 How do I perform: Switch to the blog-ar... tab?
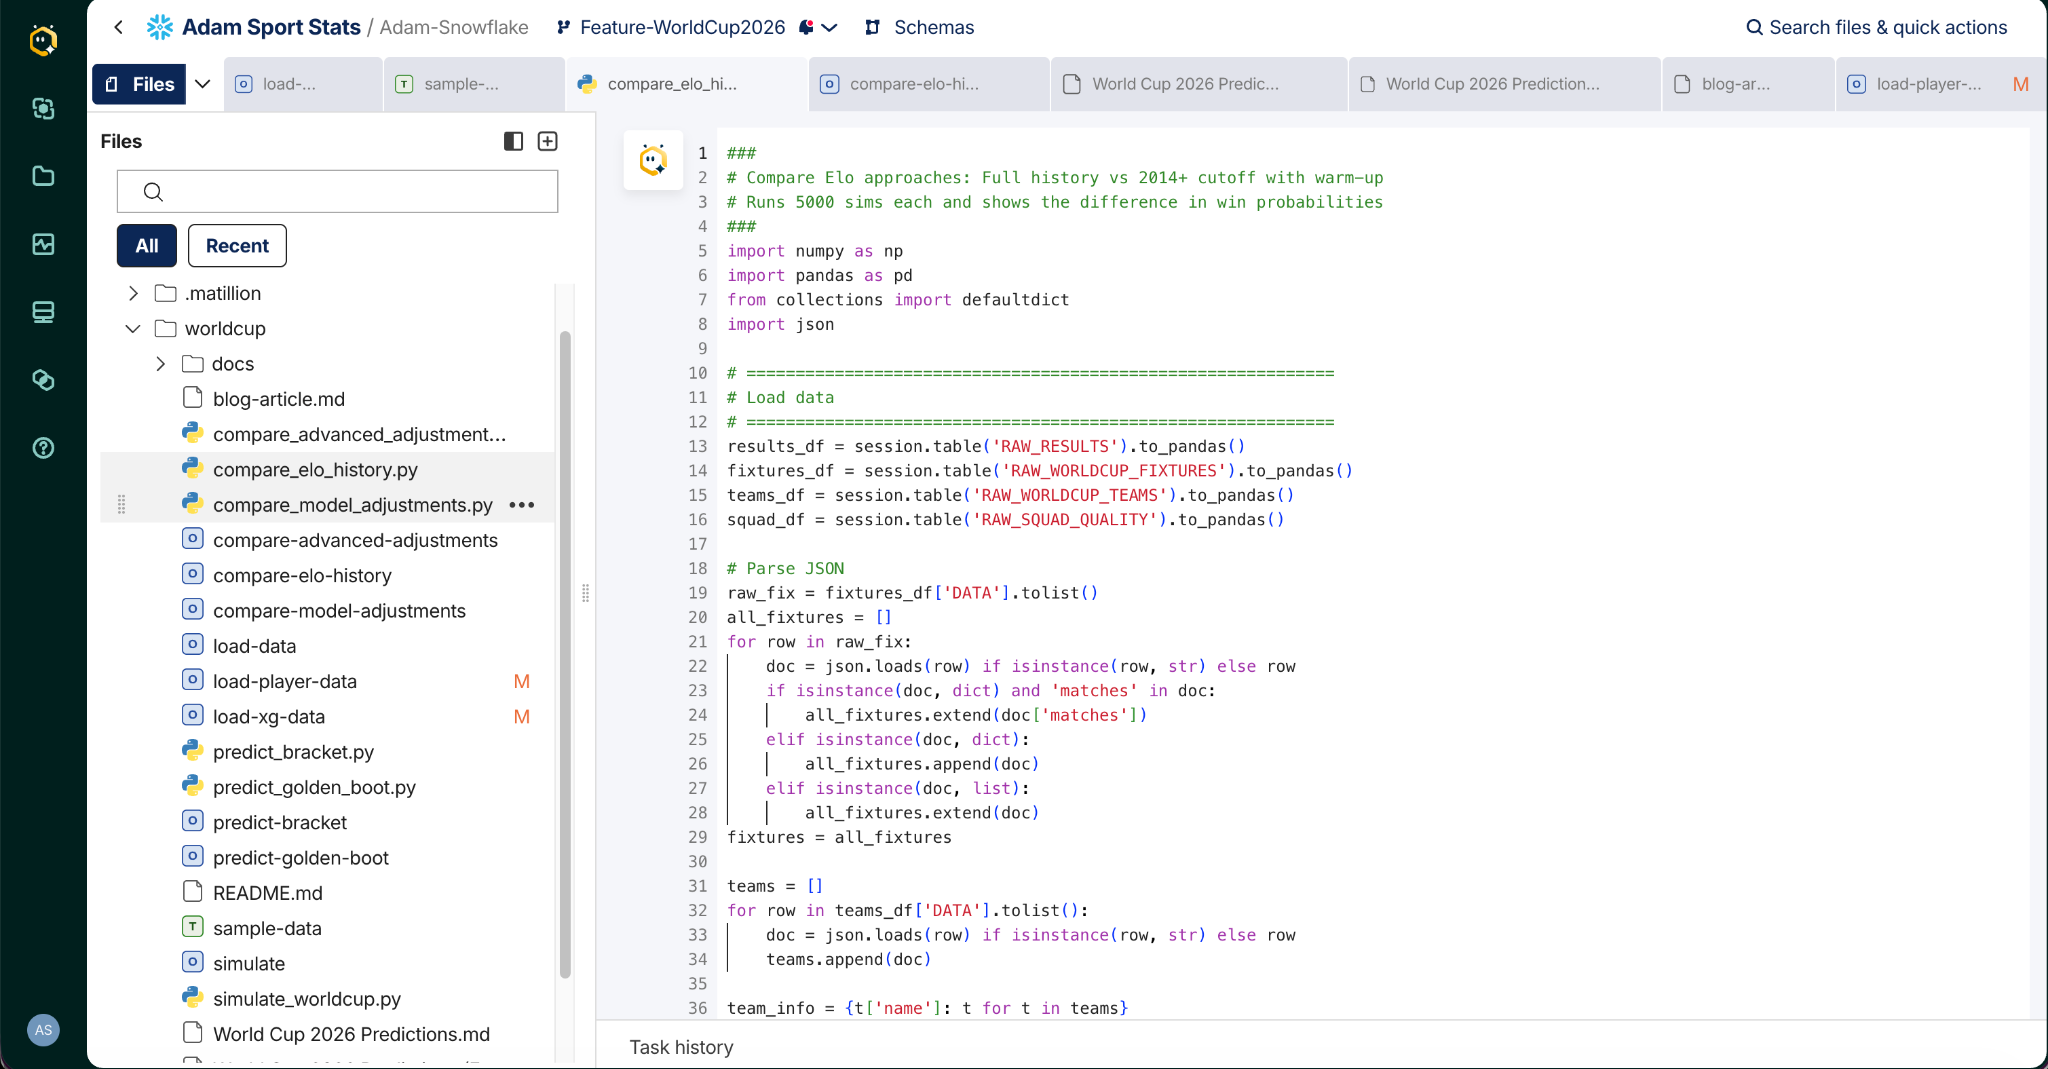pos(1748,84)
